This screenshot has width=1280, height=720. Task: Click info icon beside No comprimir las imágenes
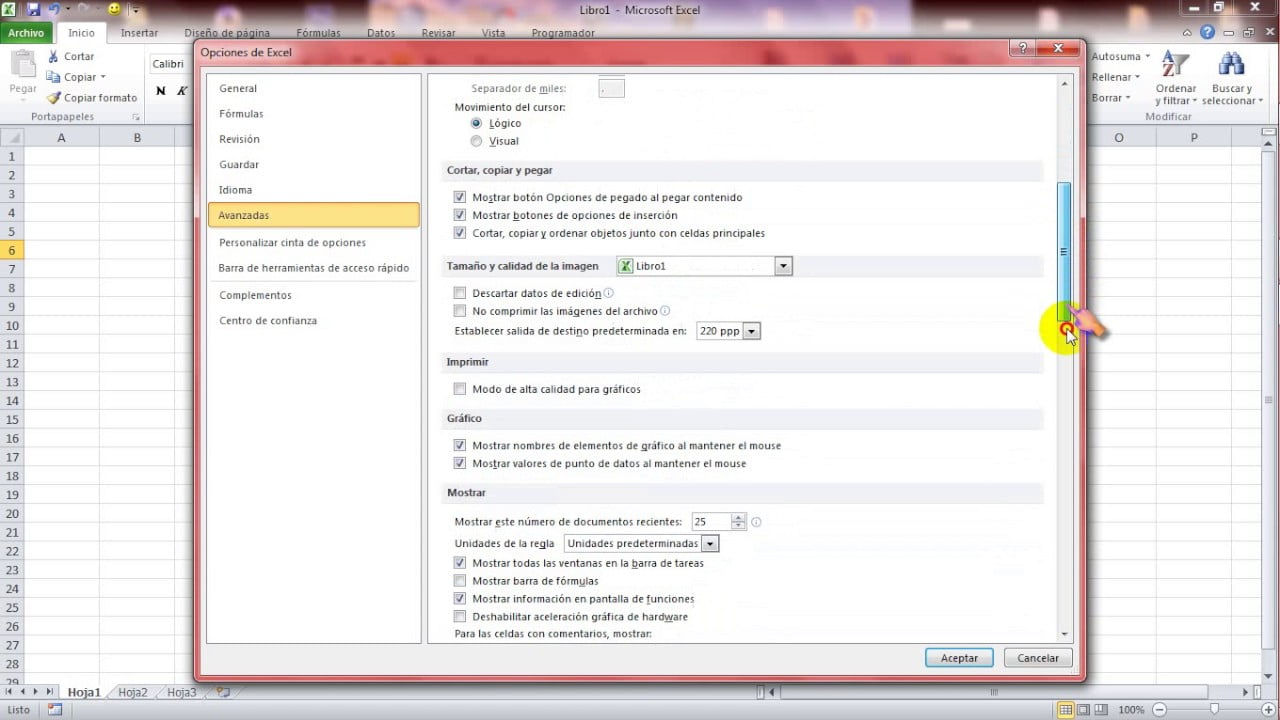tap(665, 311)
